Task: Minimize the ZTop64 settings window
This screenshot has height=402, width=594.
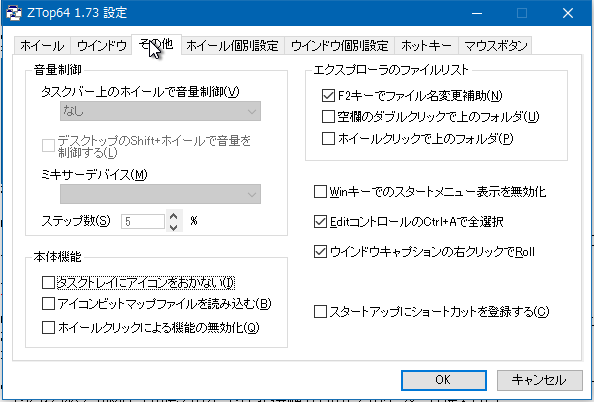Action: [477, 13]
